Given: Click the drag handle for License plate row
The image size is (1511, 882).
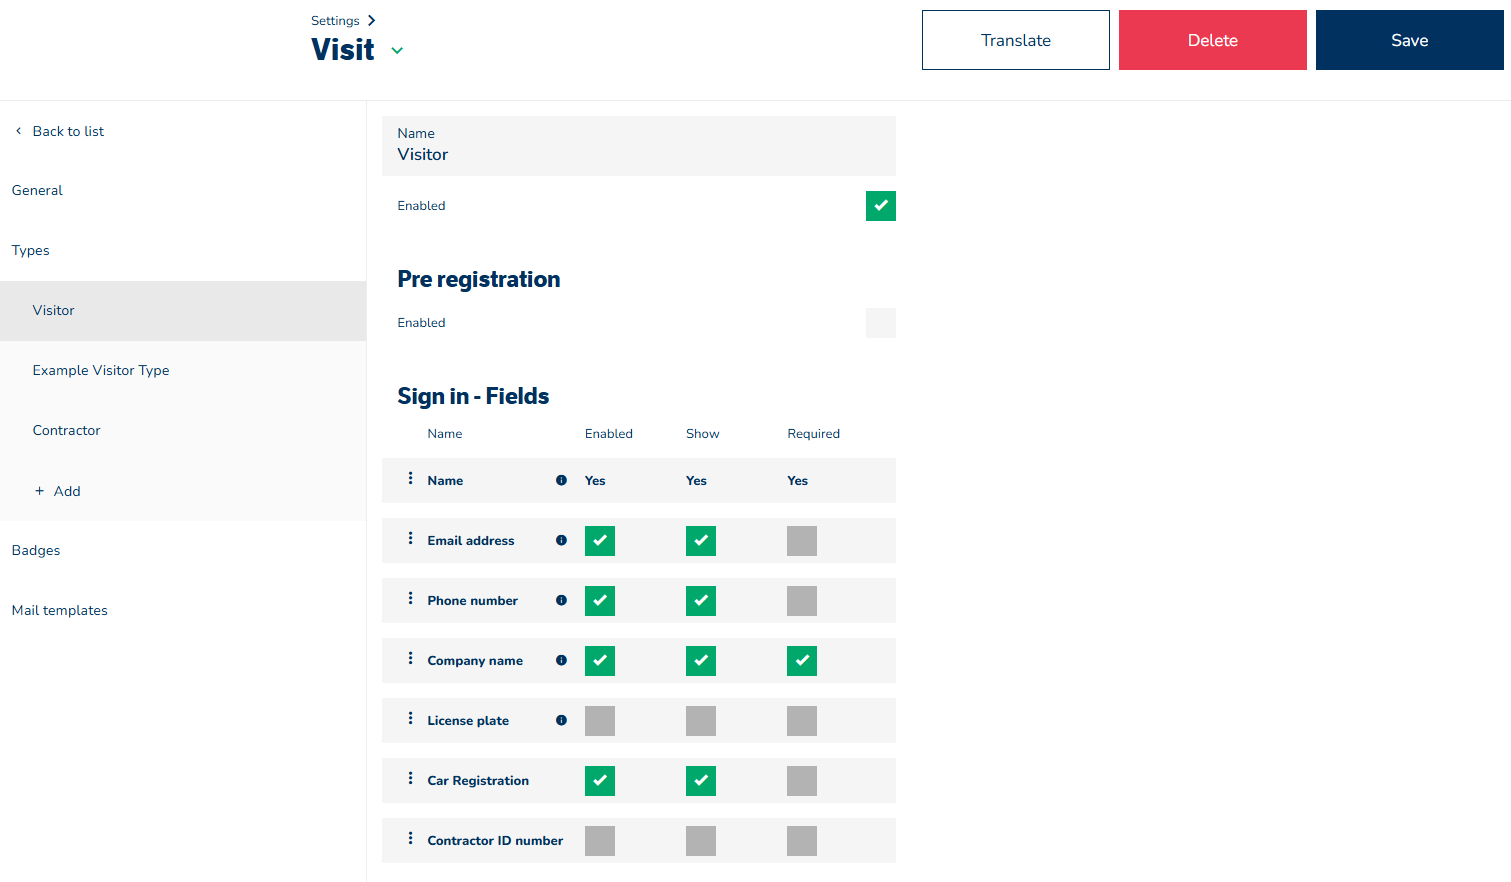Looking at the screenshot, I should [410, 719].
